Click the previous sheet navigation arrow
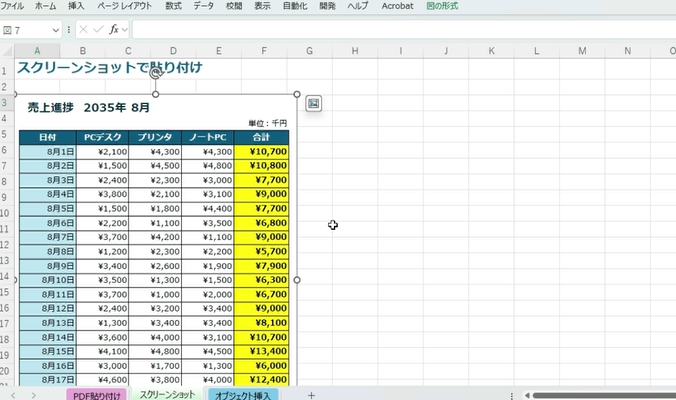The height and width of the screenshot is (400, 676). [13, 395]
